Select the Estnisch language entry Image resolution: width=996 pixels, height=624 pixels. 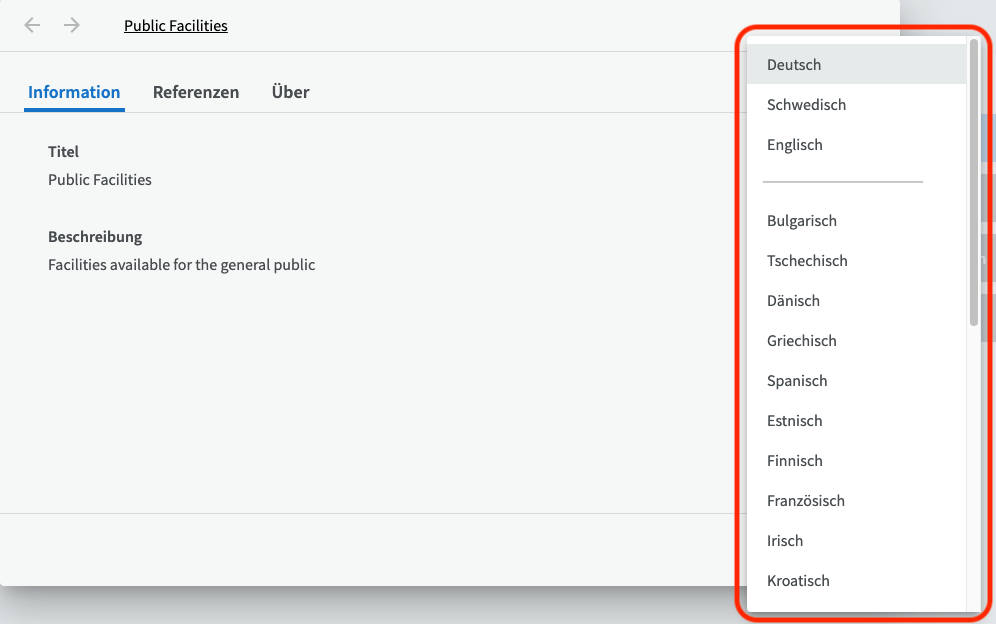pos(795,421)
